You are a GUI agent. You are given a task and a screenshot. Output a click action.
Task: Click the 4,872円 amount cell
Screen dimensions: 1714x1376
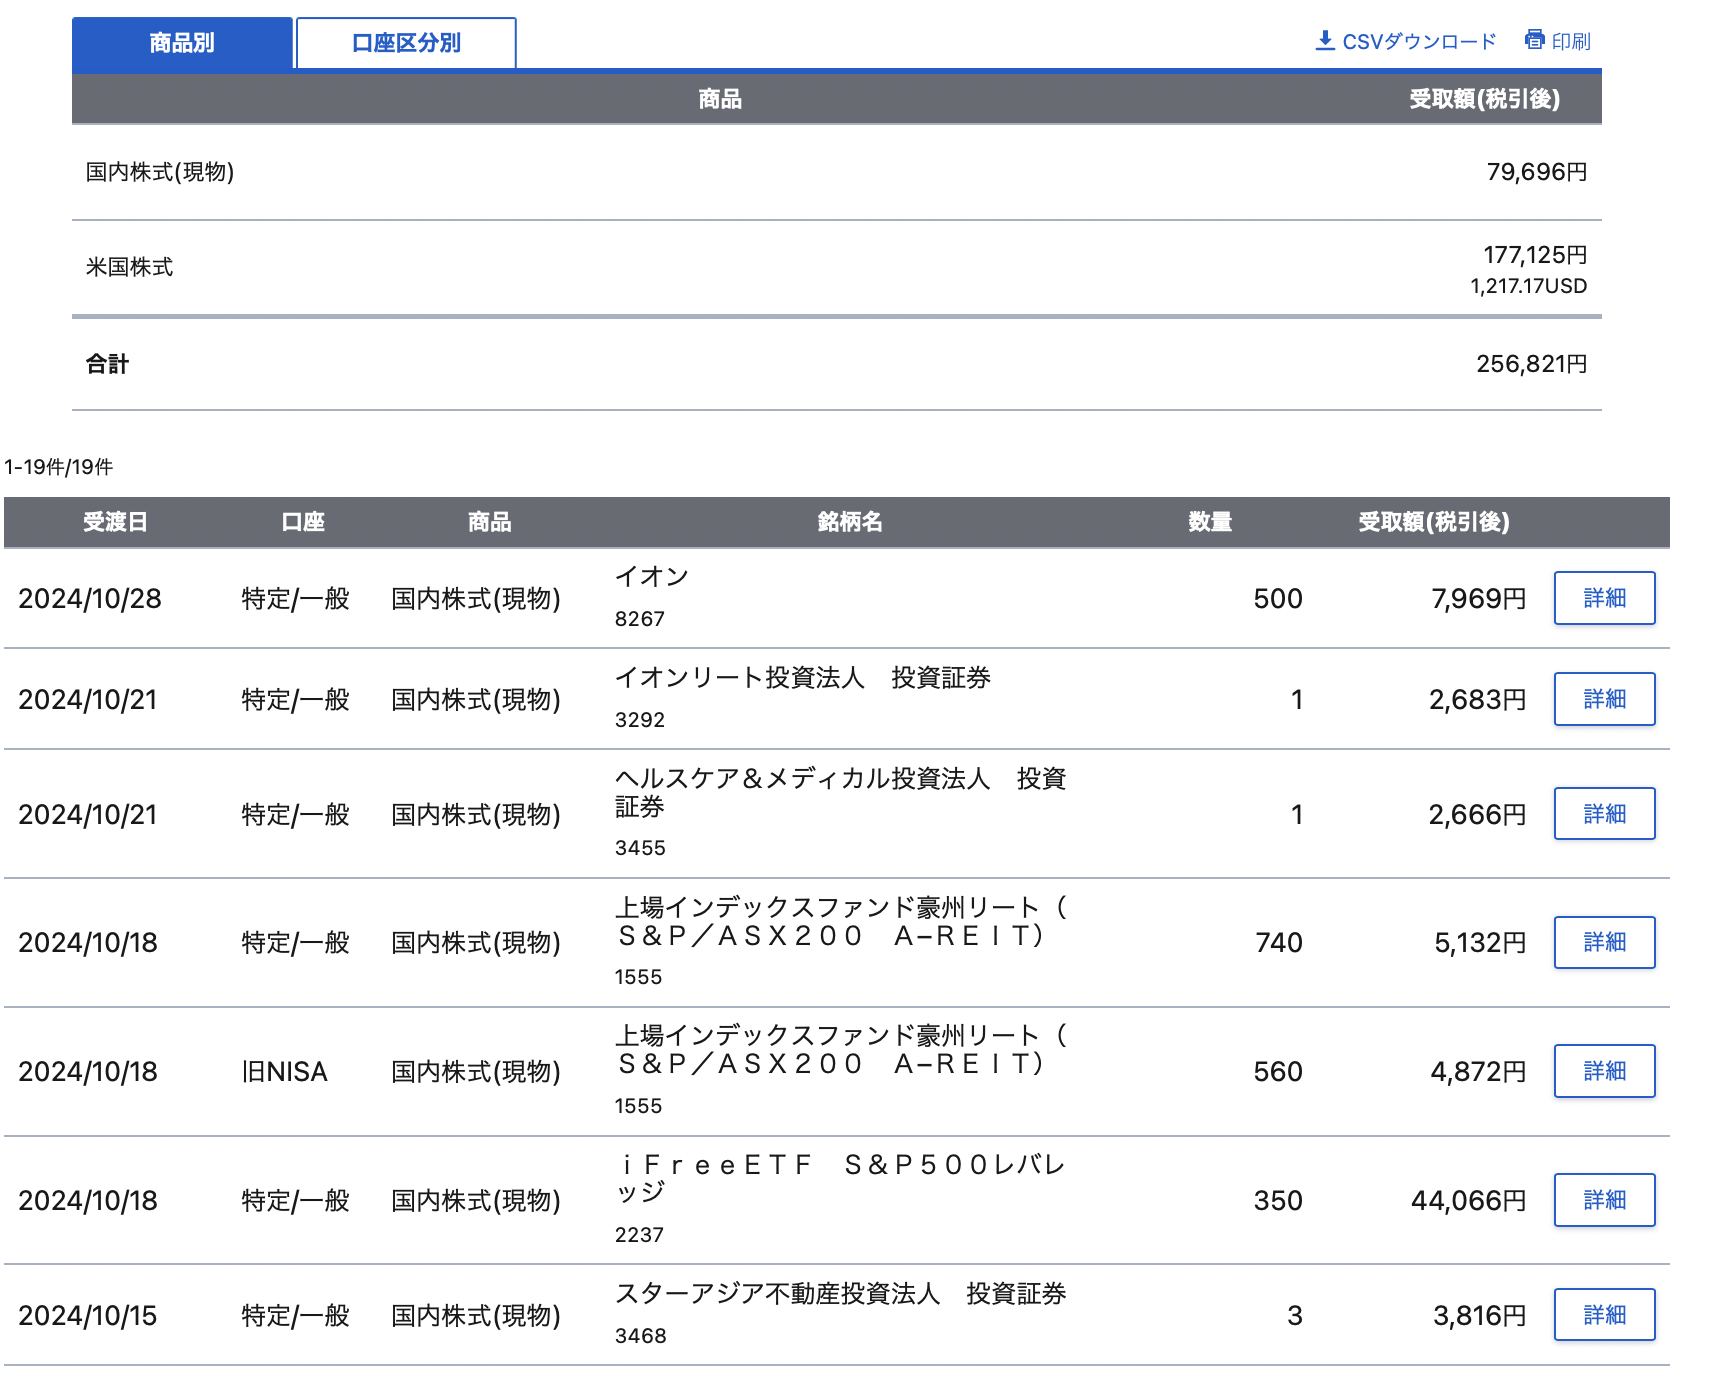(x=1479, y=1072)
